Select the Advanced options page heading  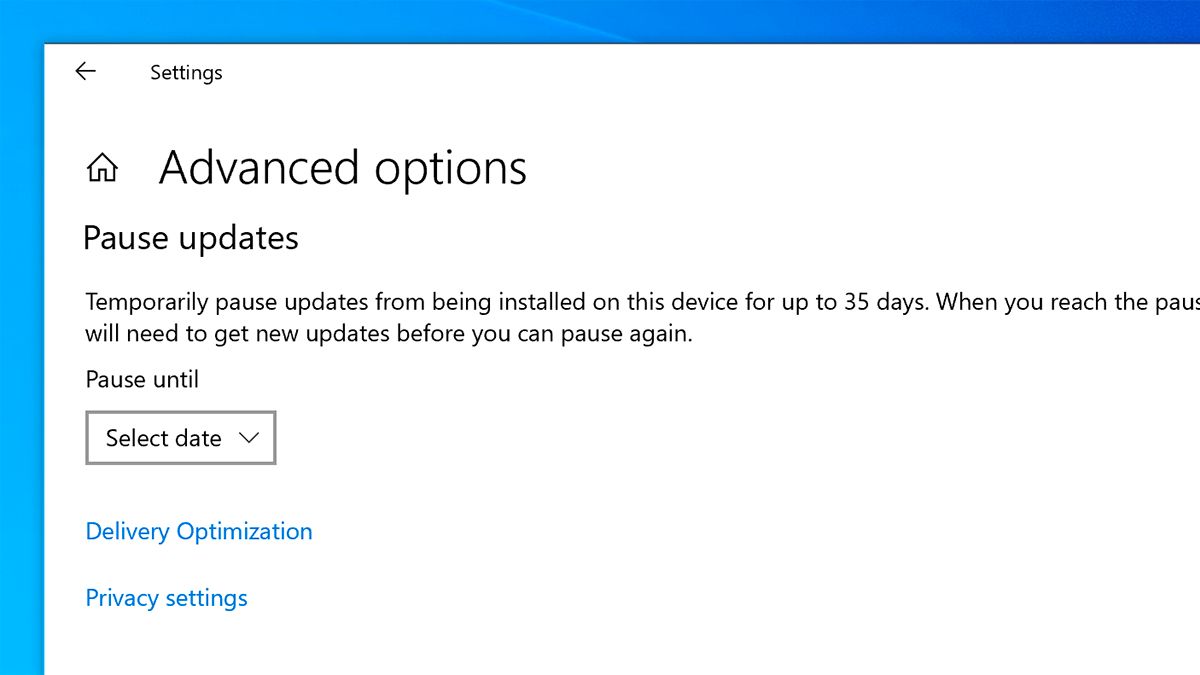pyautogui.click(x=343, y=168)
